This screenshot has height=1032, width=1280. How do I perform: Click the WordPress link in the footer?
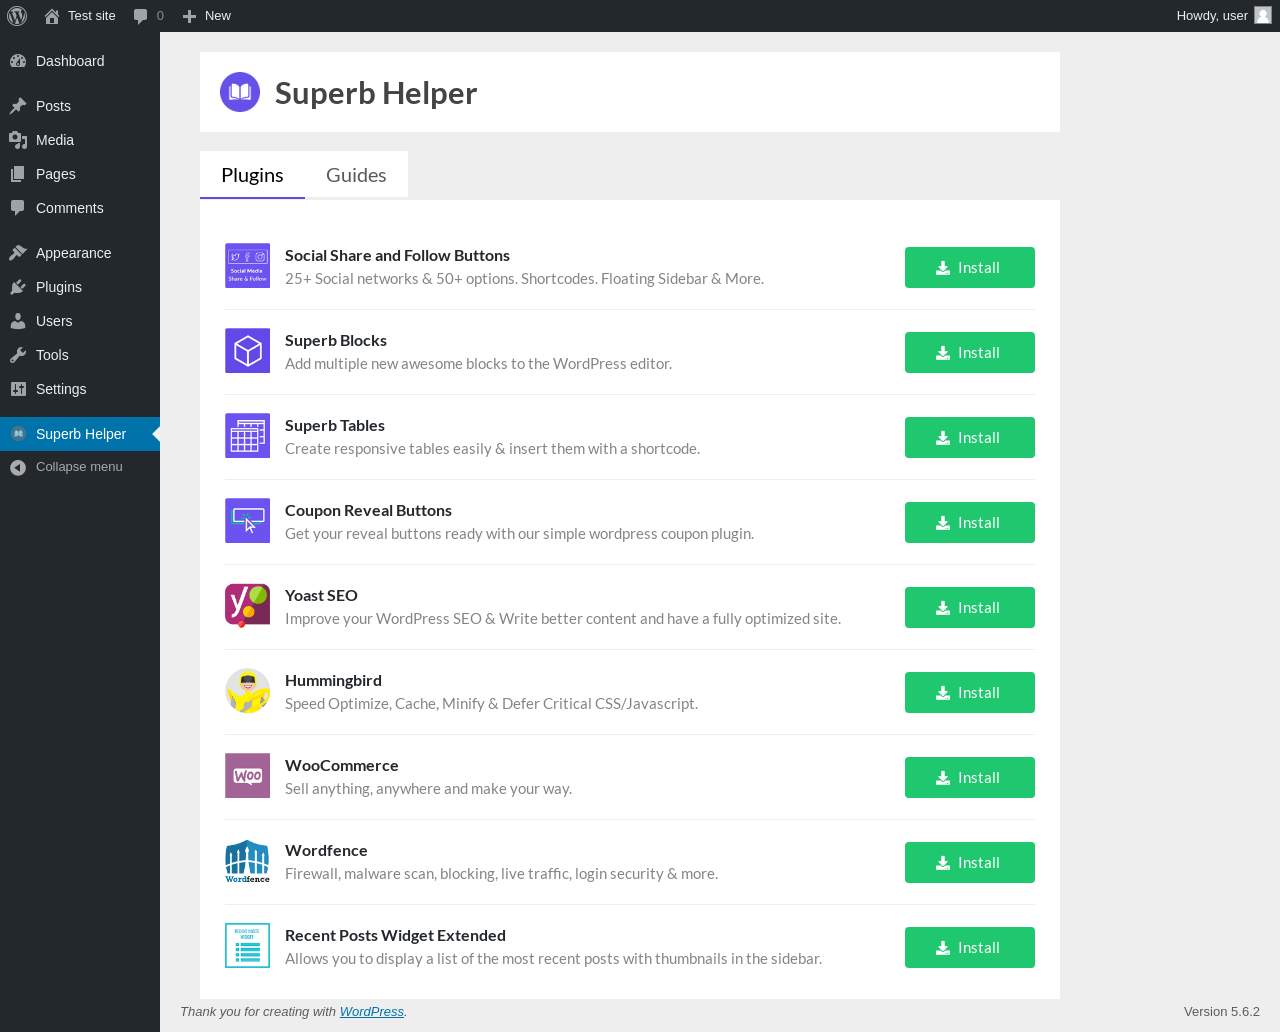(372, 1012)
